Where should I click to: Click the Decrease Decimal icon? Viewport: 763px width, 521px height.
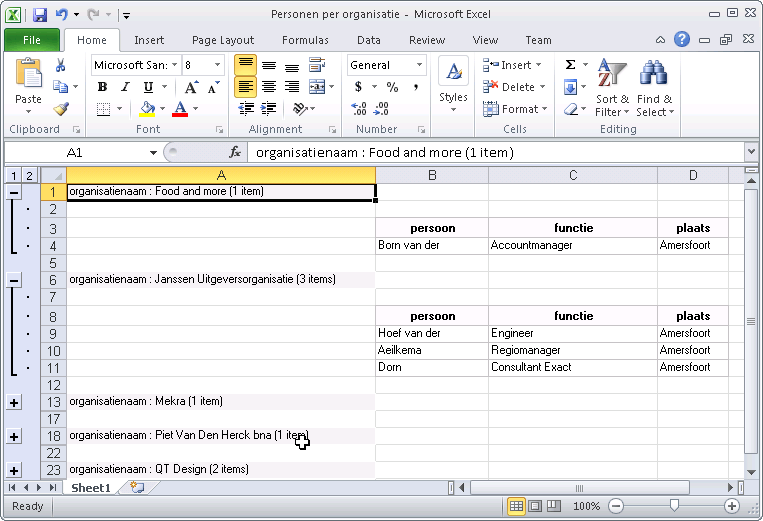point(381,108)
